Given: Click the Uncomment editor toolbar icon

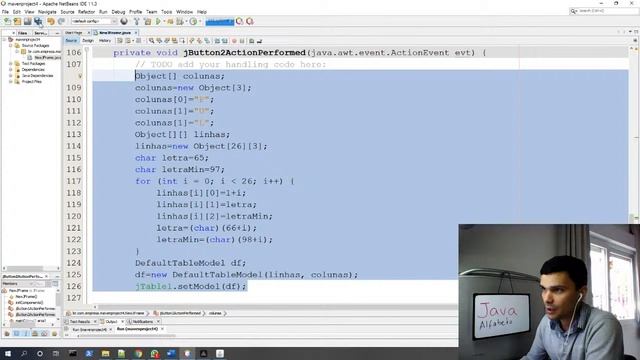Looking at the screenshot, I should 259,40.
